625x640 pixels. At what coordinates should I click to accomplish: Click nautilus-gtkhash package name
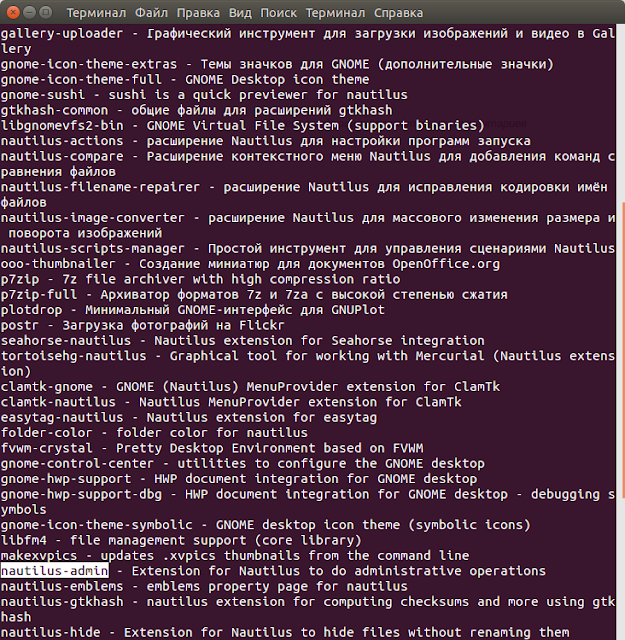point(62,602)
